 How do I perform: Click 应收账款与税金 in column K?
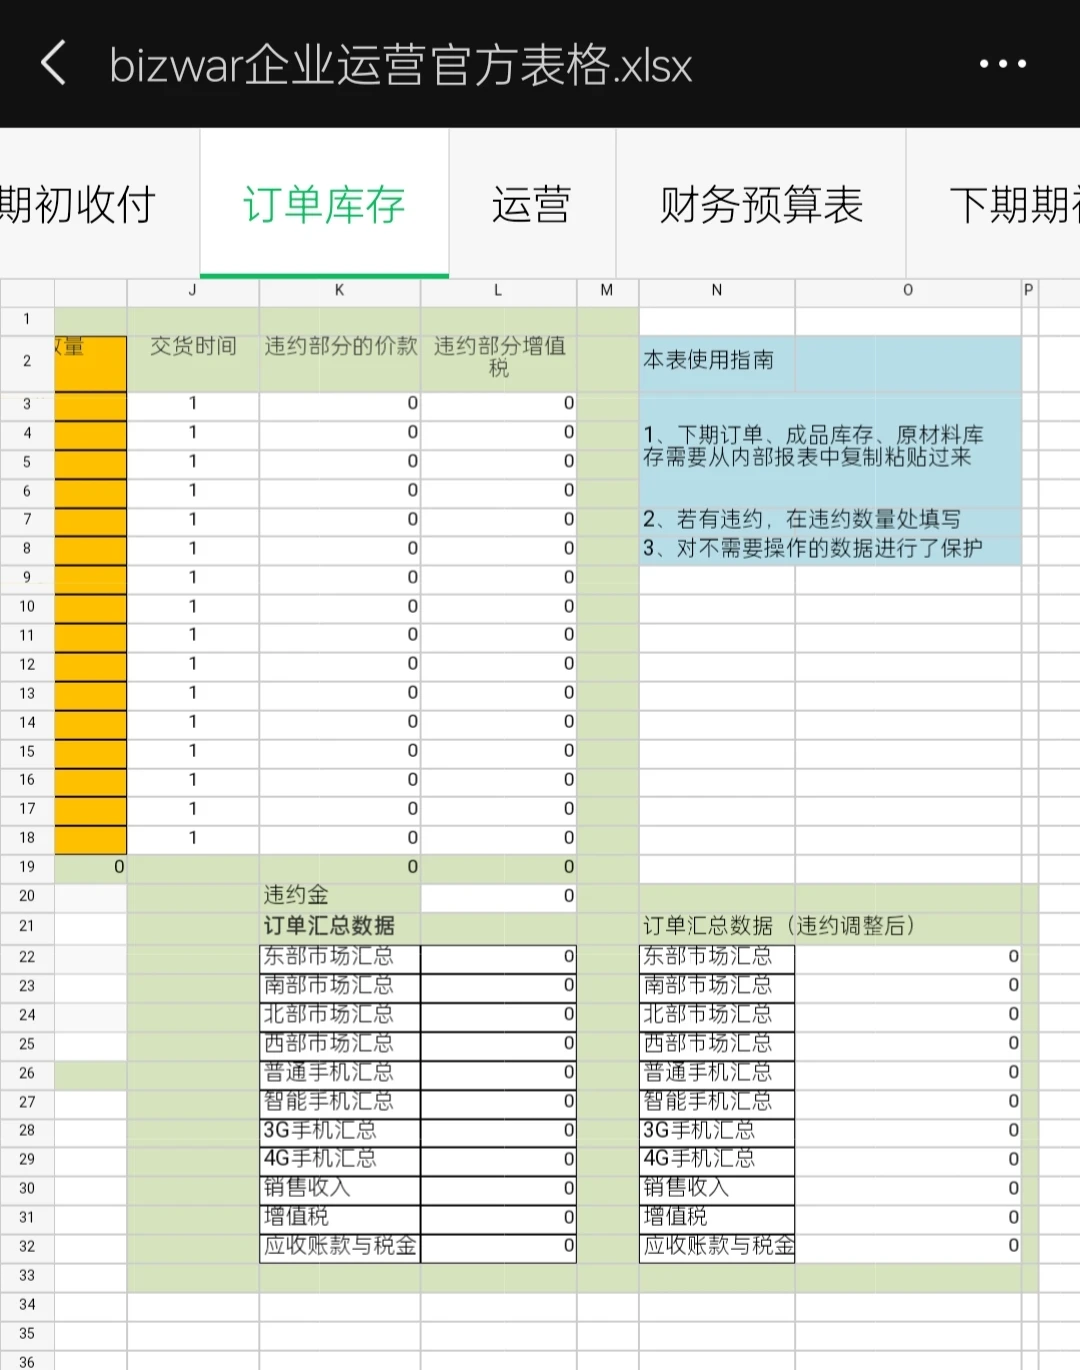click(340, 1247)
